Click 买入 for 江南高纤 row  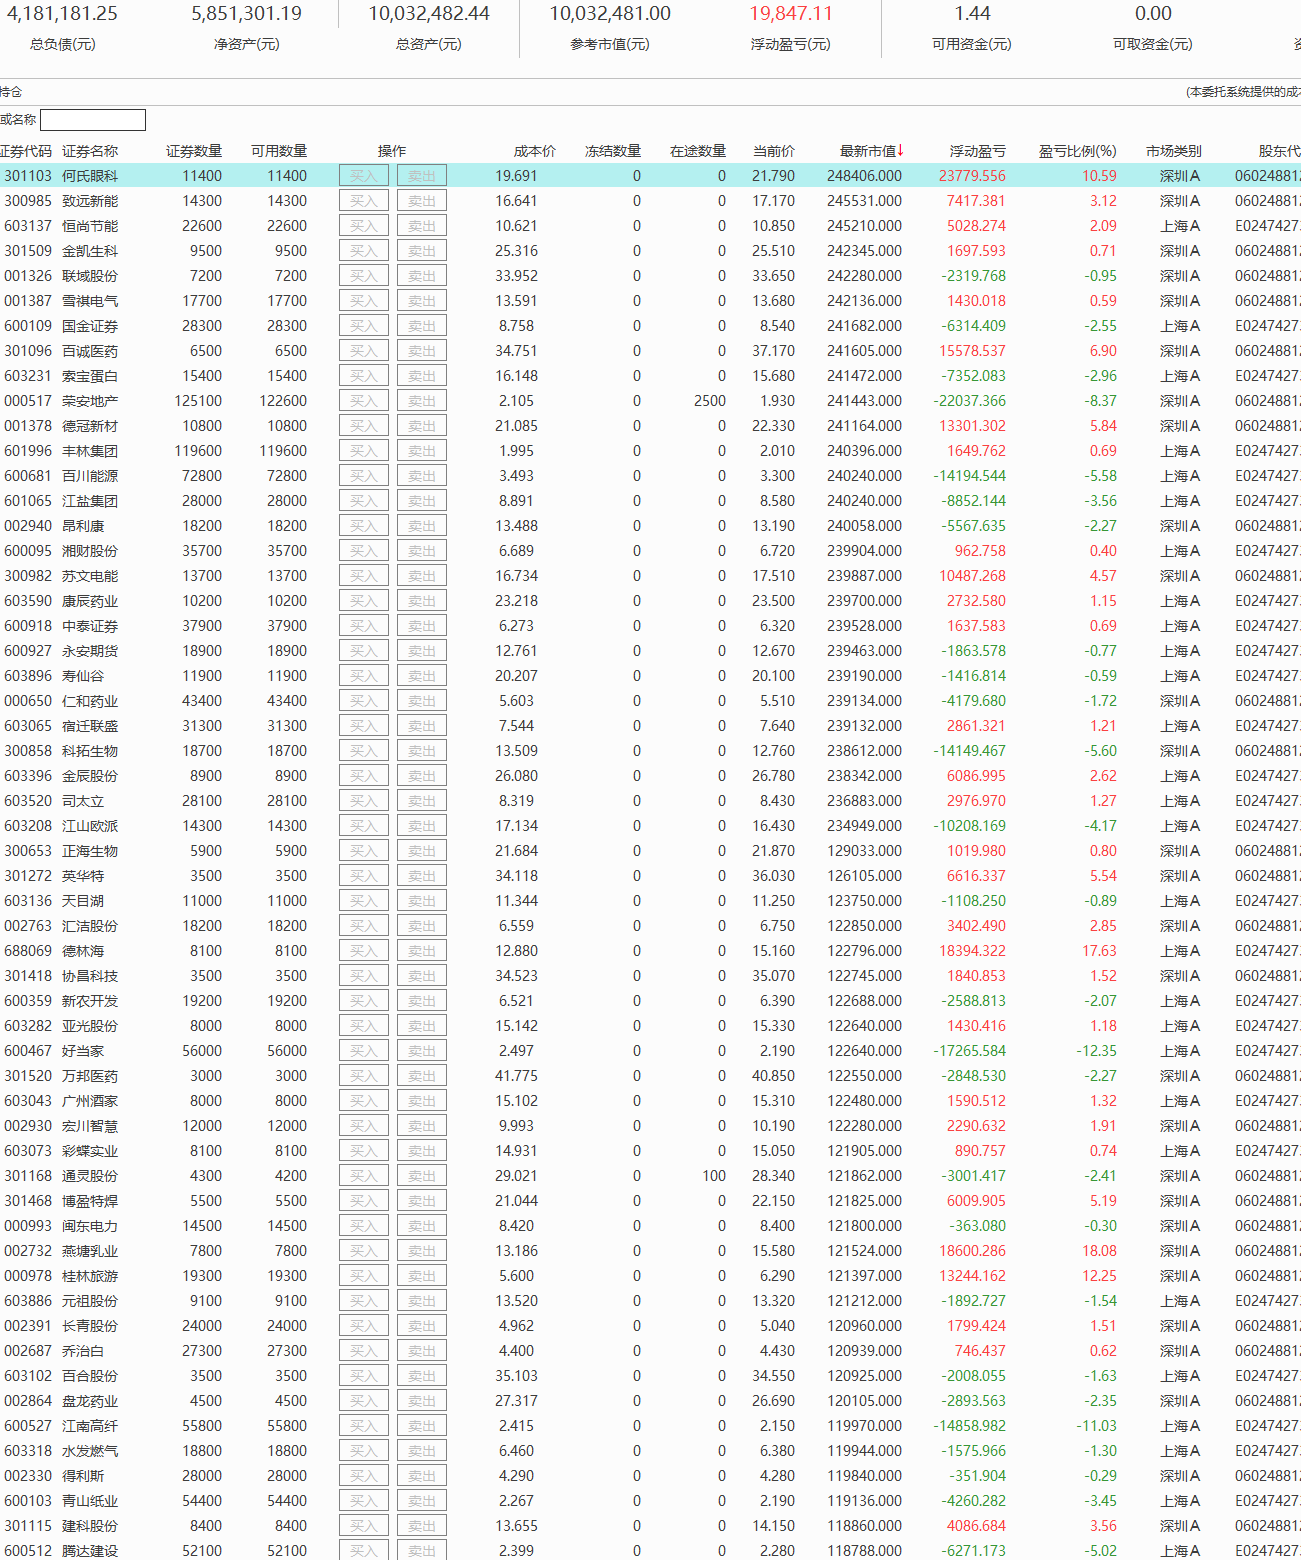[364, 1426]
